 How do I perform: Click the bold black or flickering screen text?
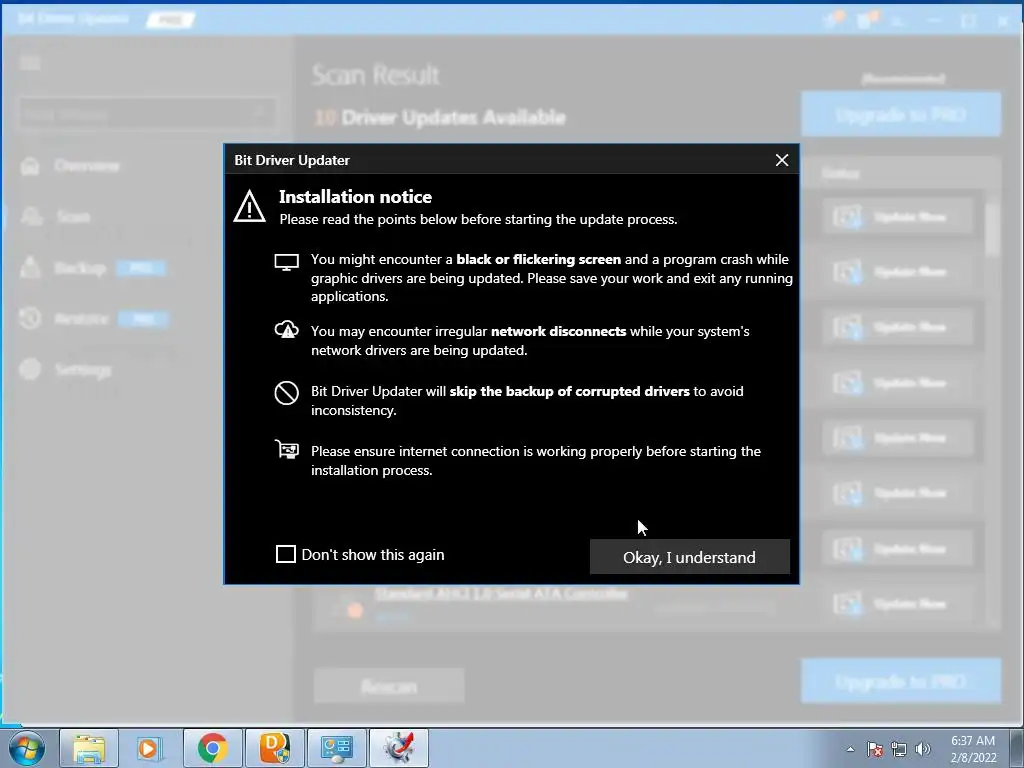tap(539, 259)
